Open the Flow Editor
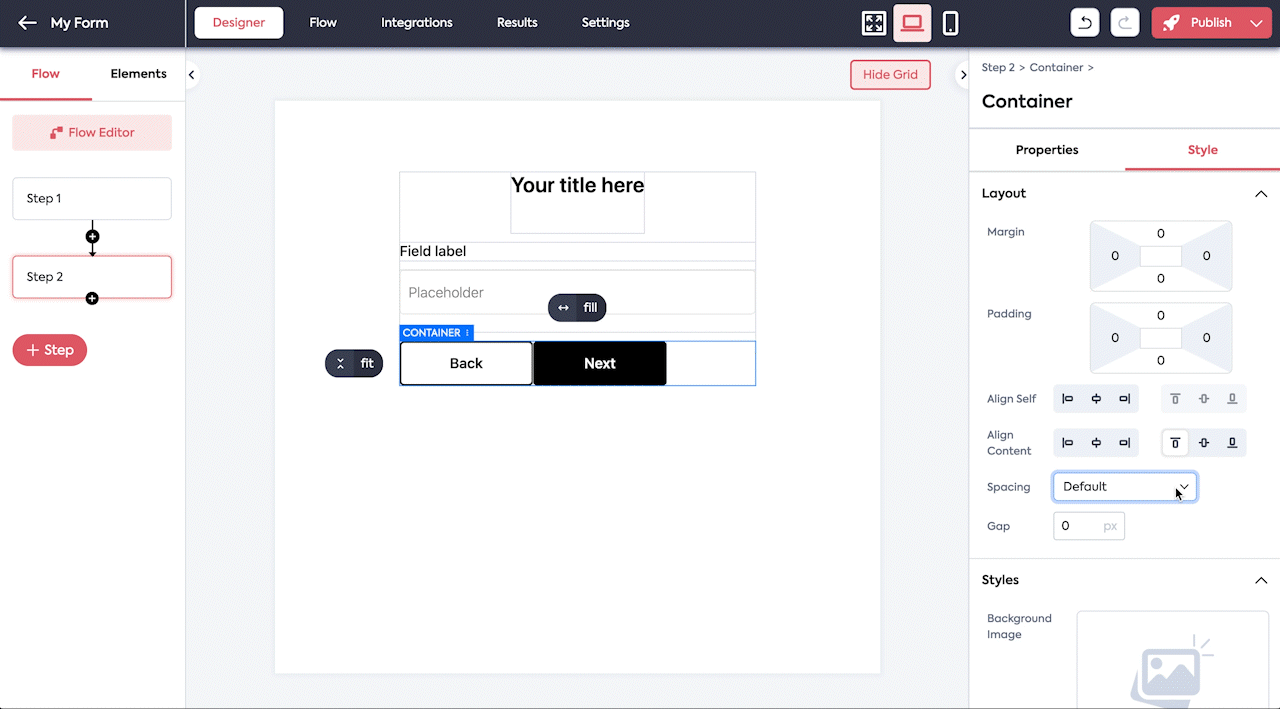The image size is (1280, 709). [x=92, y=133]
